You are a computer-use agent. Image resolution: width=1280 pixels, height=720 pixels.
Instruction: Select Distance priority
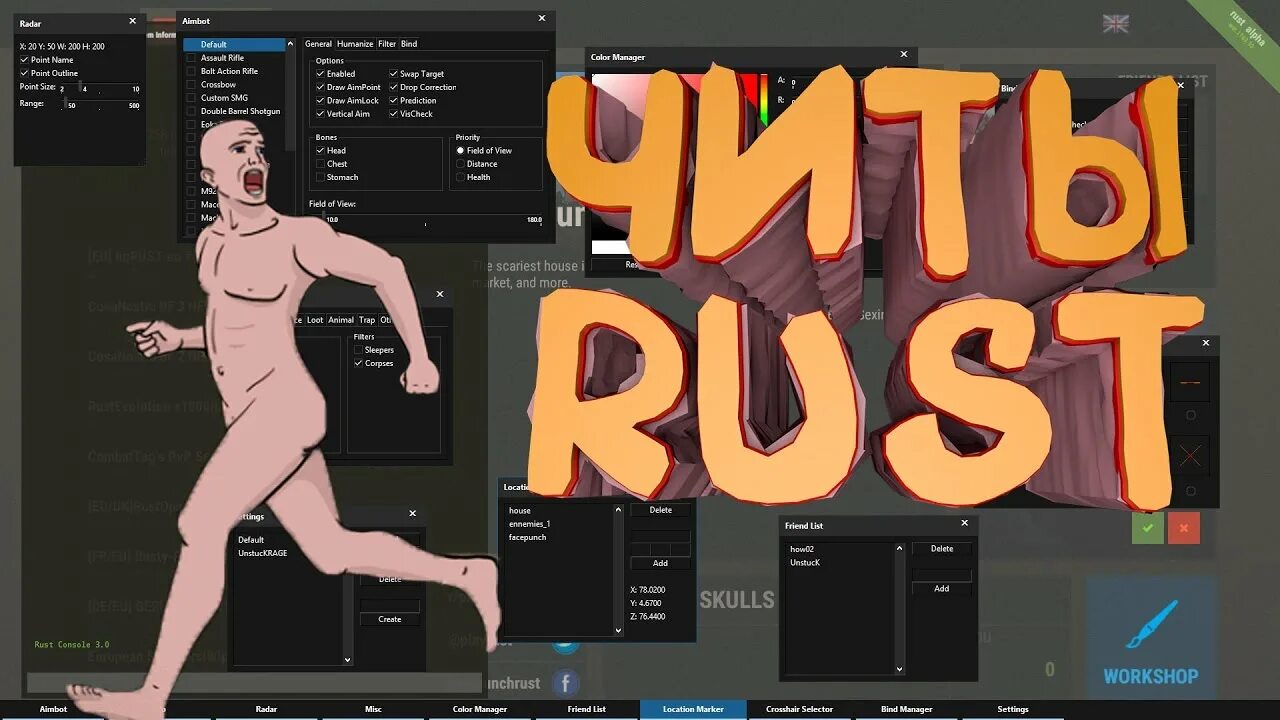pyautogui.click(x=460, y=164)
